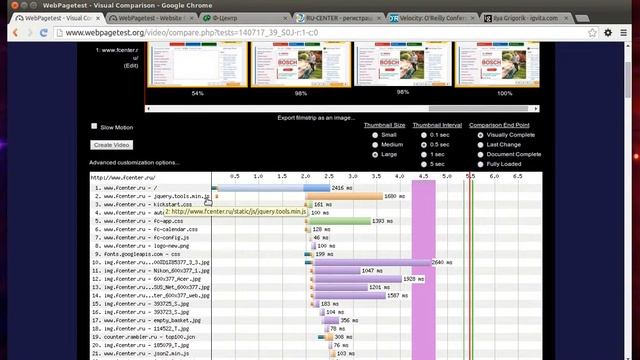Image resolution: width=640 pixels, height=360 pixels.
Task: Click waterfall row 19 counter.rambler.ru
Action: coord(144,337)
